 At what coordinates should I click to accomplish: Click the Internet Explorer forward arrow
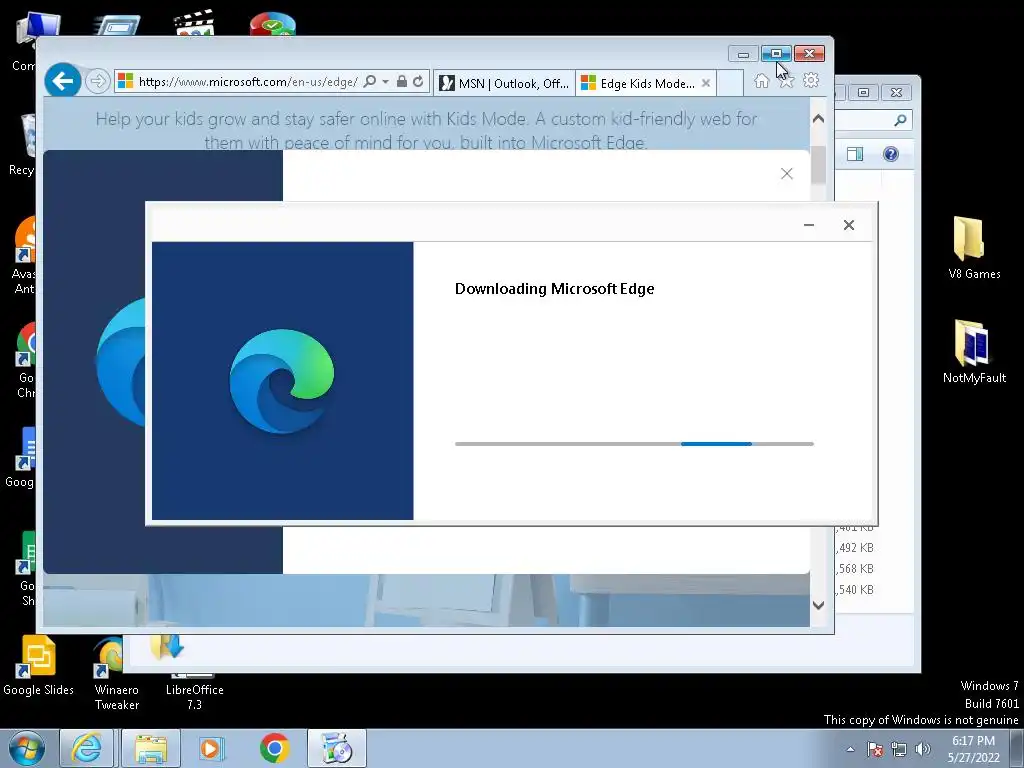pyautogui.click(x=97, y=82)
